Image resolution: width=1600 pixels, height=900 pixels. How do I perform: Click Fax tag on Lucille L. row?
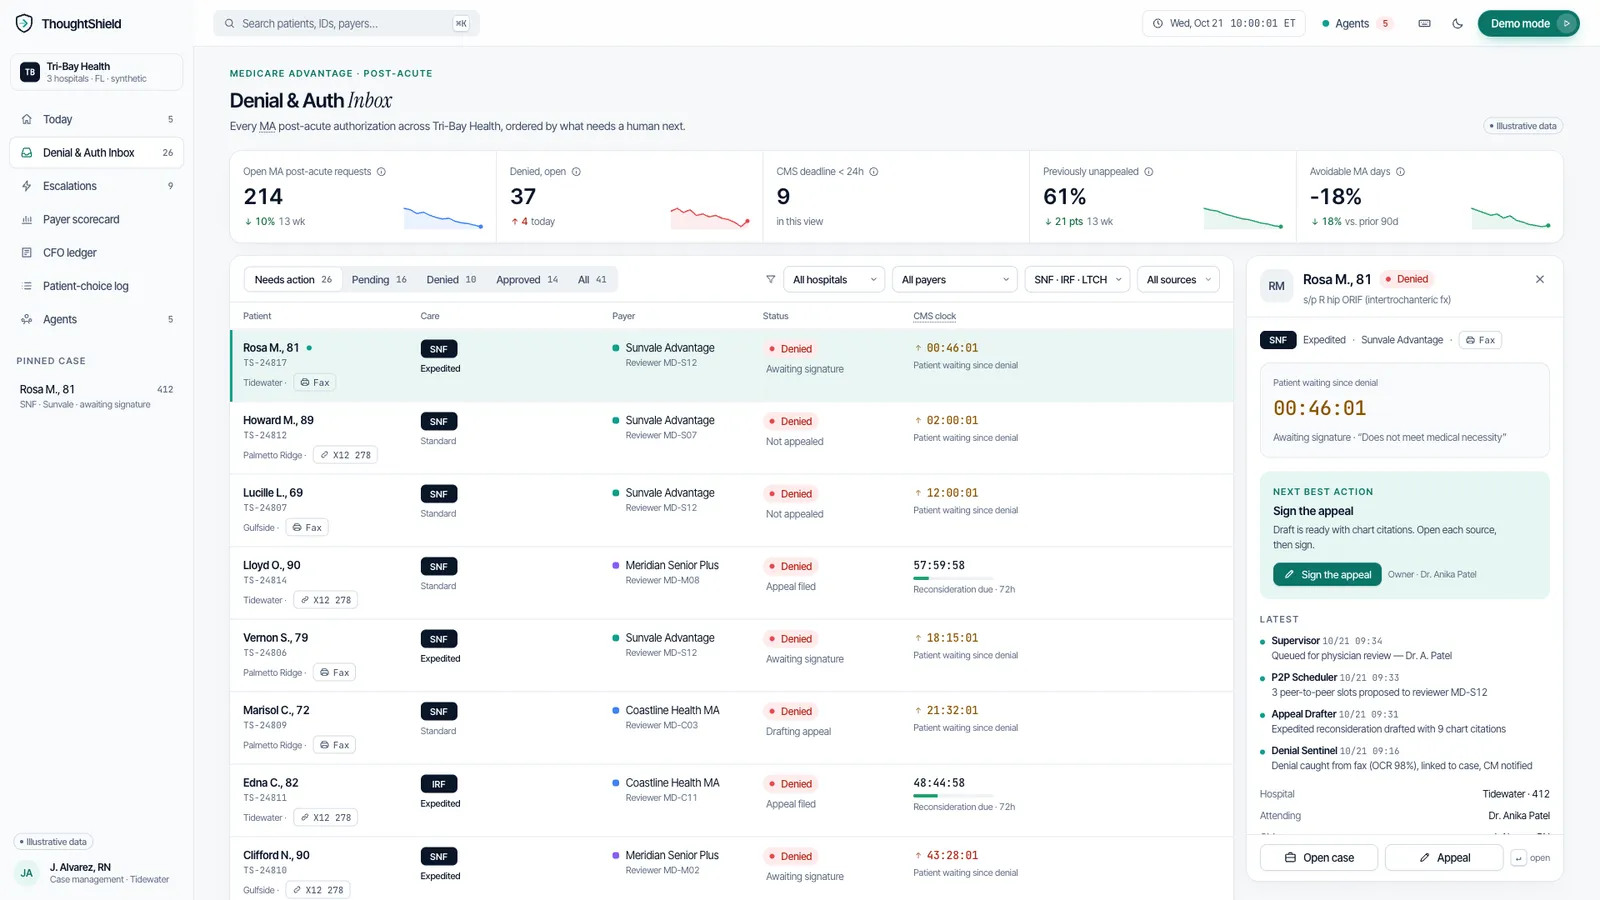307,528
